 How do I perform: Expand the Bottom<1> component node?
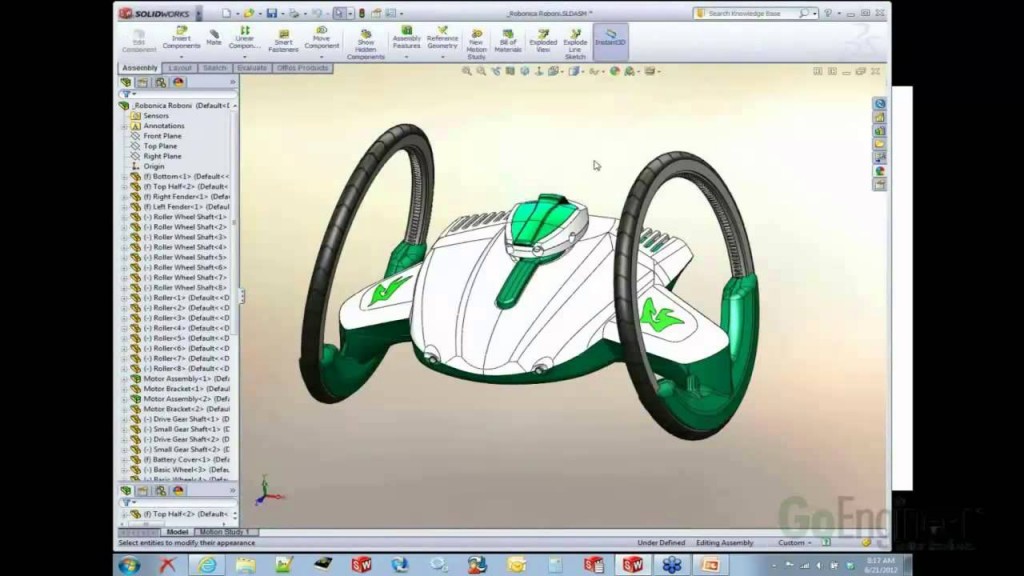(x=125, y=177)
